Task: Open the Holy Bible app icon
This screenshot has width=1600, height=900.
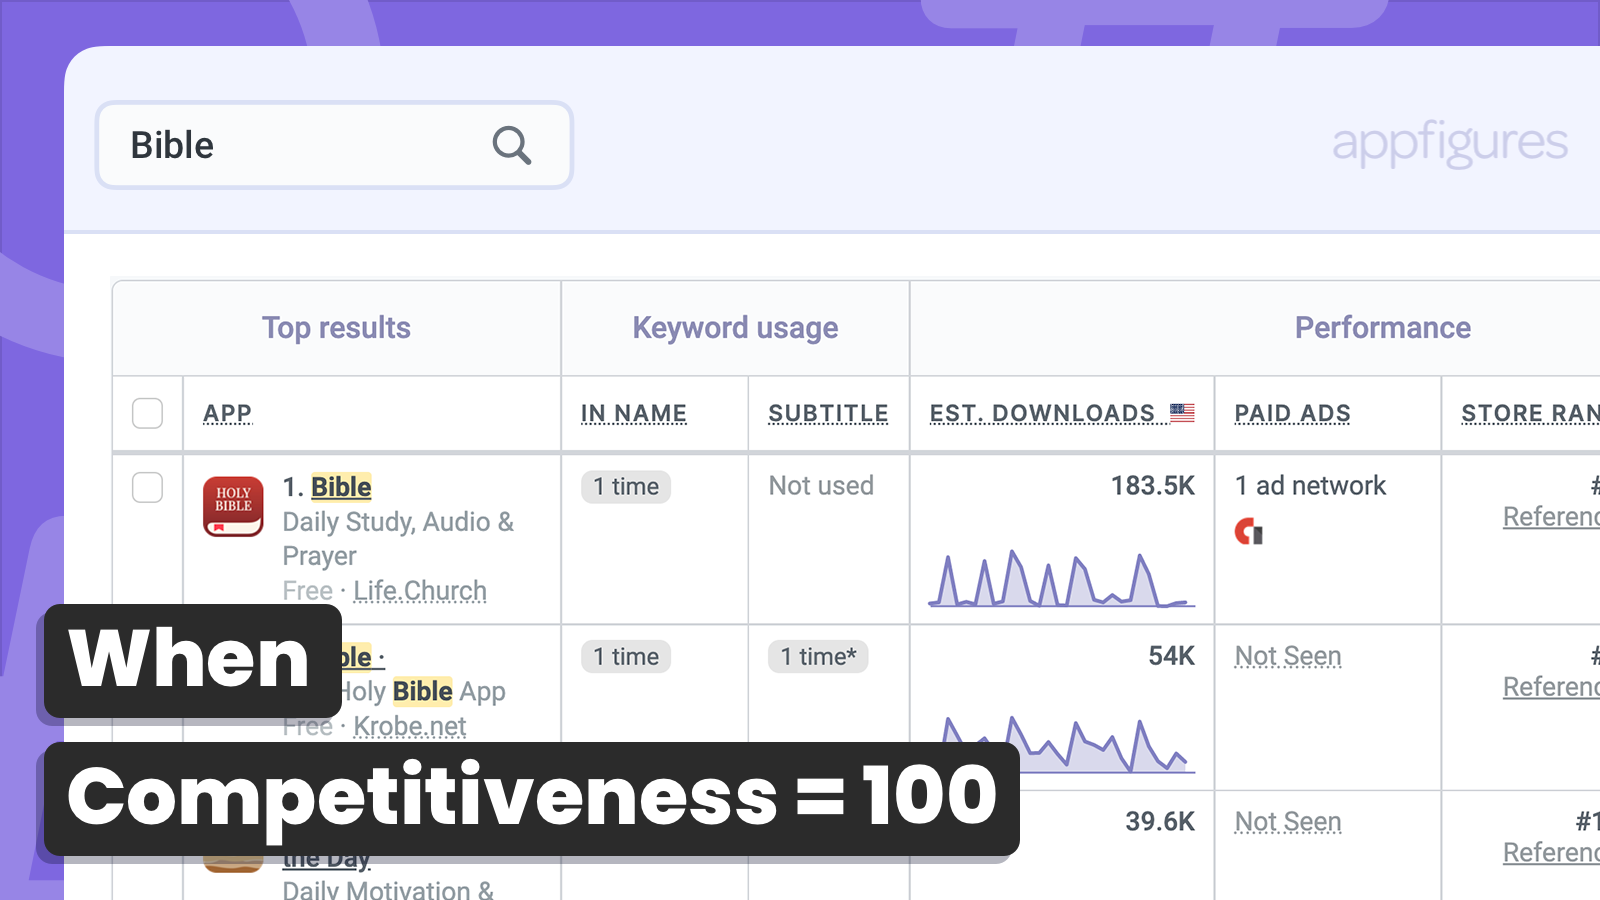Action: click(233, 506)
